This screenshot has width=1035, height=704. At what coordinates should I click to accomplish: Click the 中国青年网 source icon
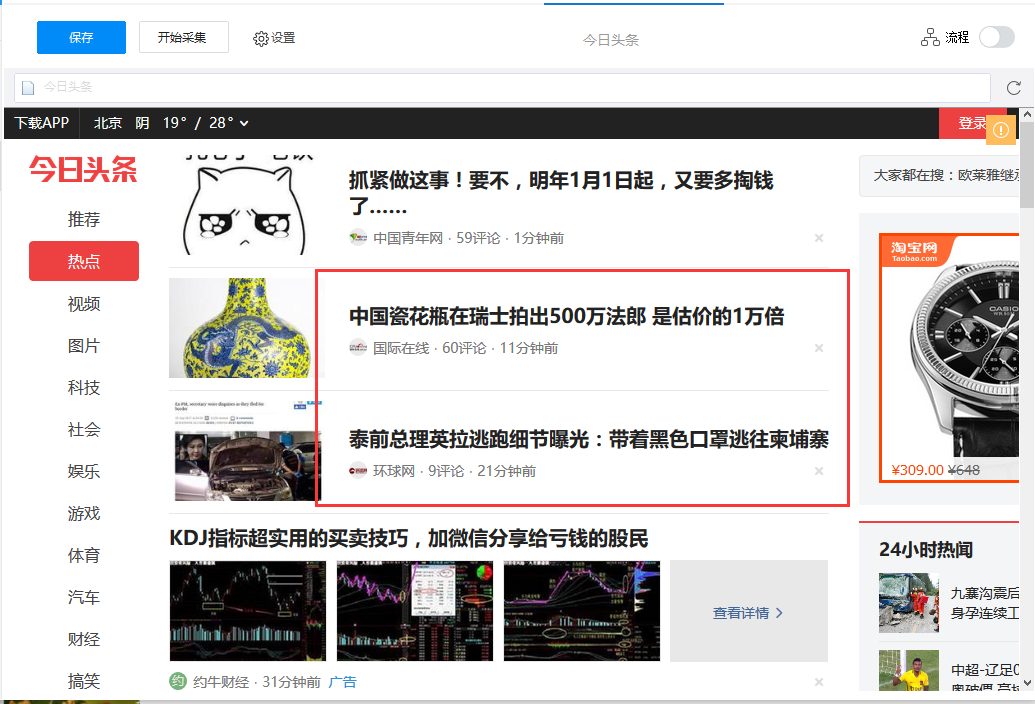tap(358, 238)
